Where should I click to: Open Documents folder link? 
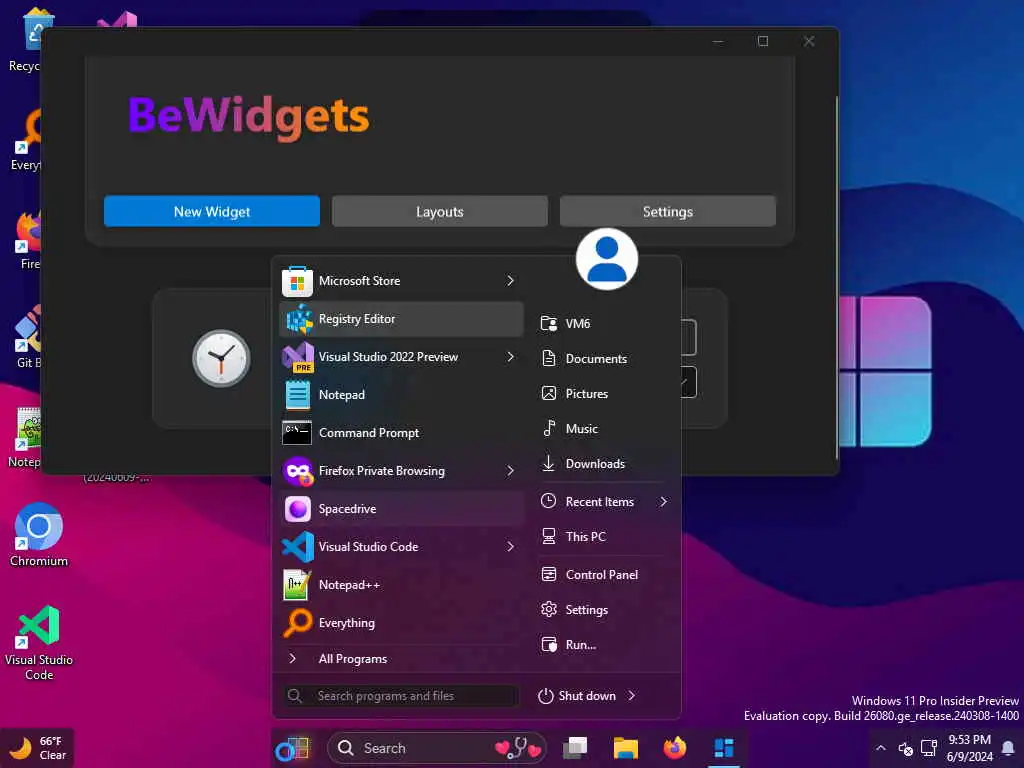(603, 359)
